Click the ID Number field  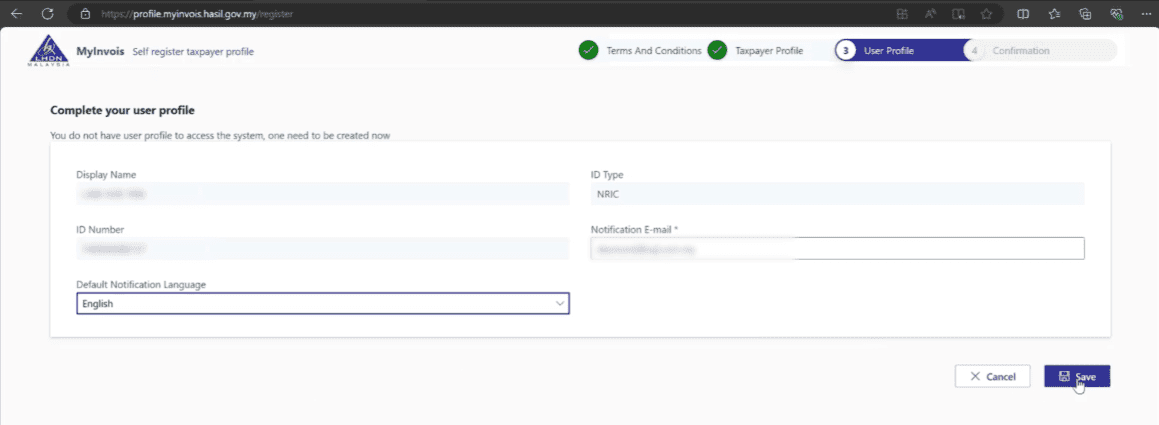pyautogui.click(x=323, y=248)
